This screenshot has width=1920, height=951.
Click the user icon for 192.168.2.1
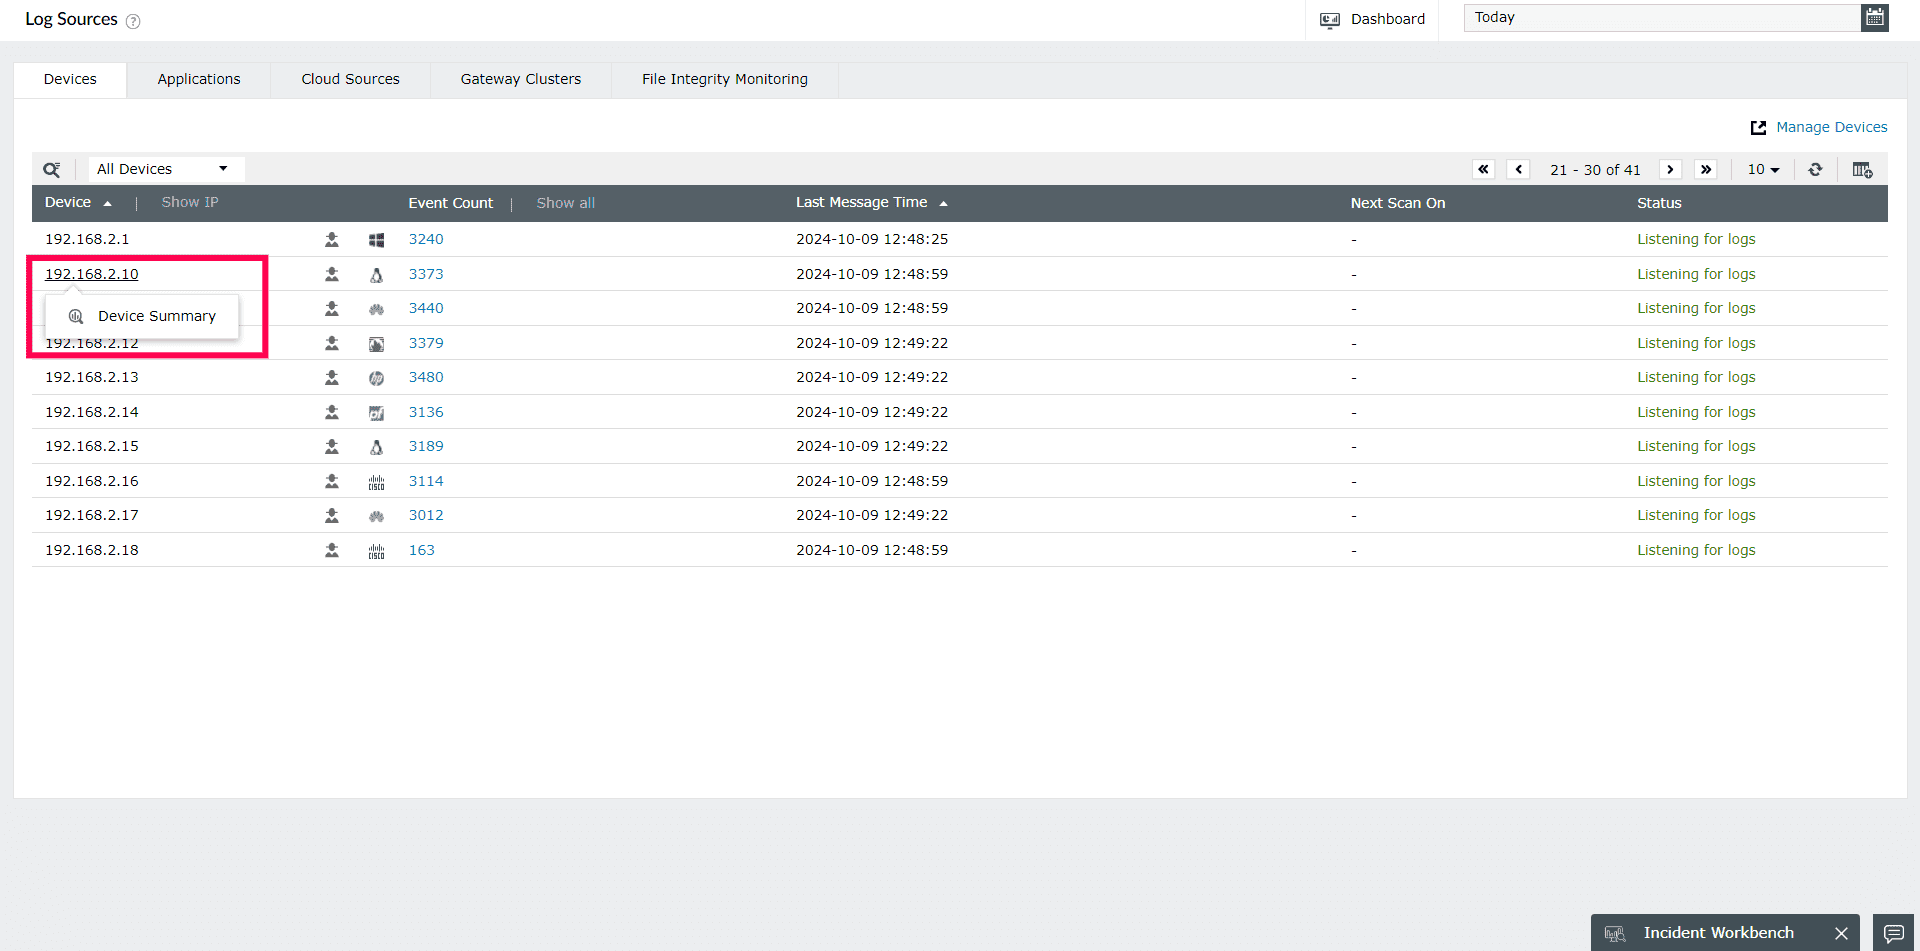[332, 240]
